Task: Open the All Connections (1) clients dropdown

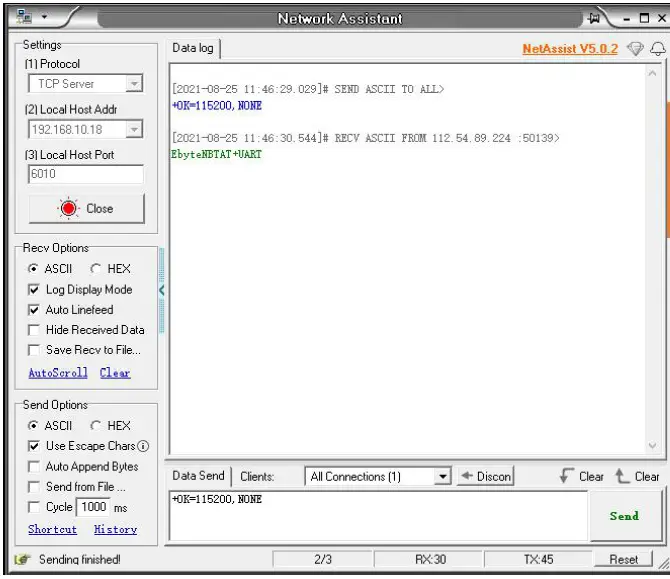Action: [378, 476]
